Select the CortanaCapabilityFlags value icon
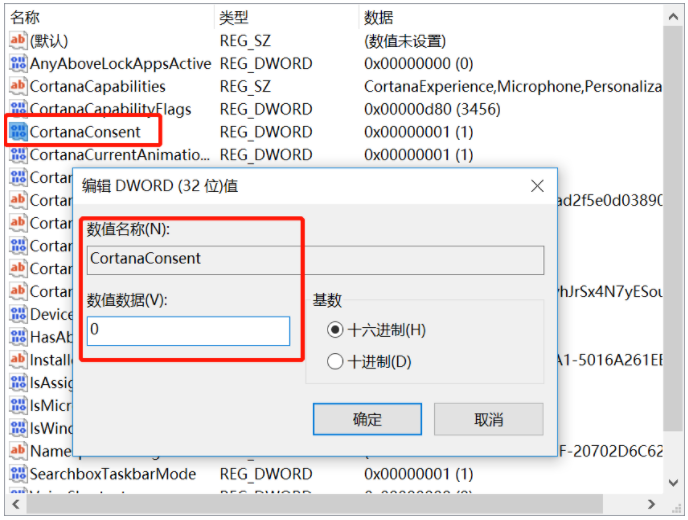 click(x=18, y=109)
